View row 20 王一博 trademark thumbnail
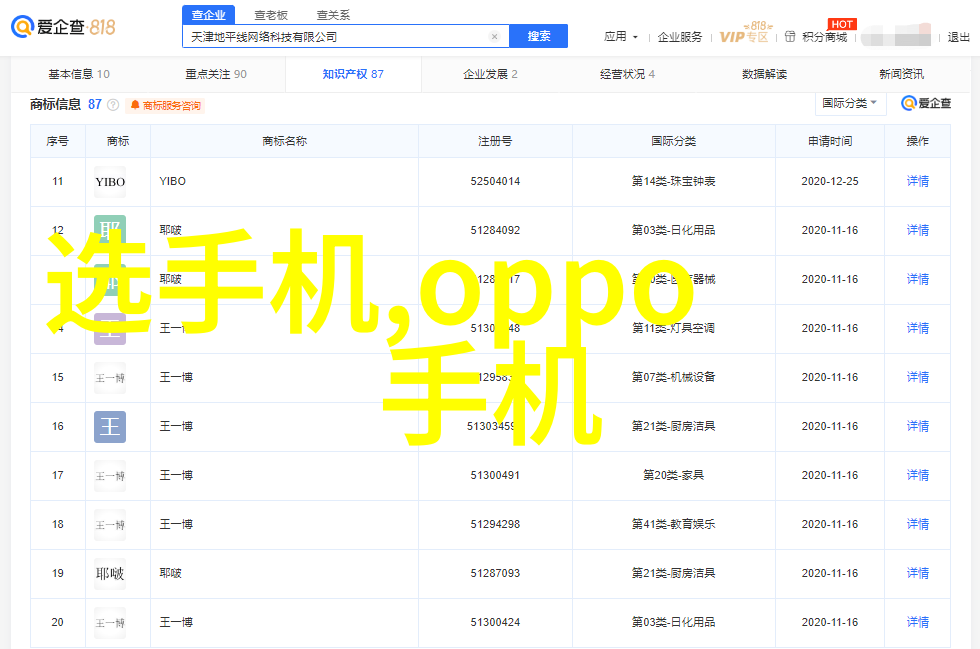 tap(110, 623)
